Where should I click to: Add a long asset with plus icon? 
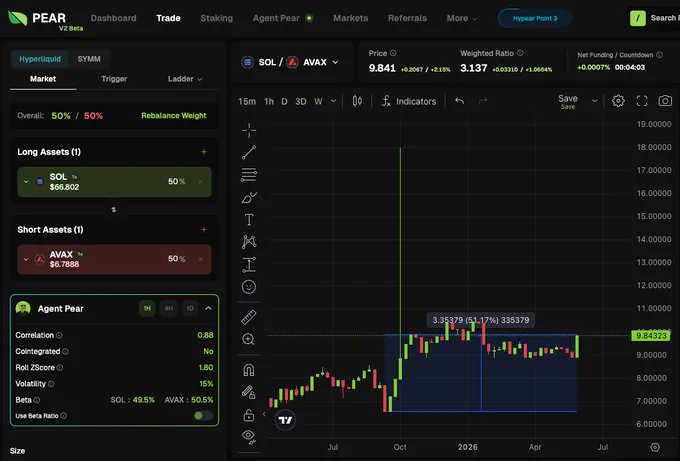pyautogui.click(x=204, y=152)
